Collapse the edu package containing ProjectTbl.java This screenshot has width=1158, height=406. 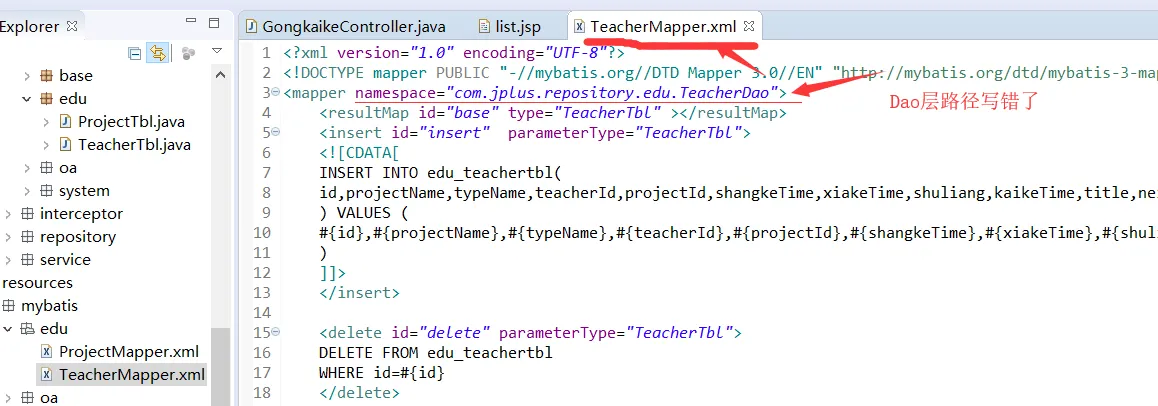tap(27, 98)
